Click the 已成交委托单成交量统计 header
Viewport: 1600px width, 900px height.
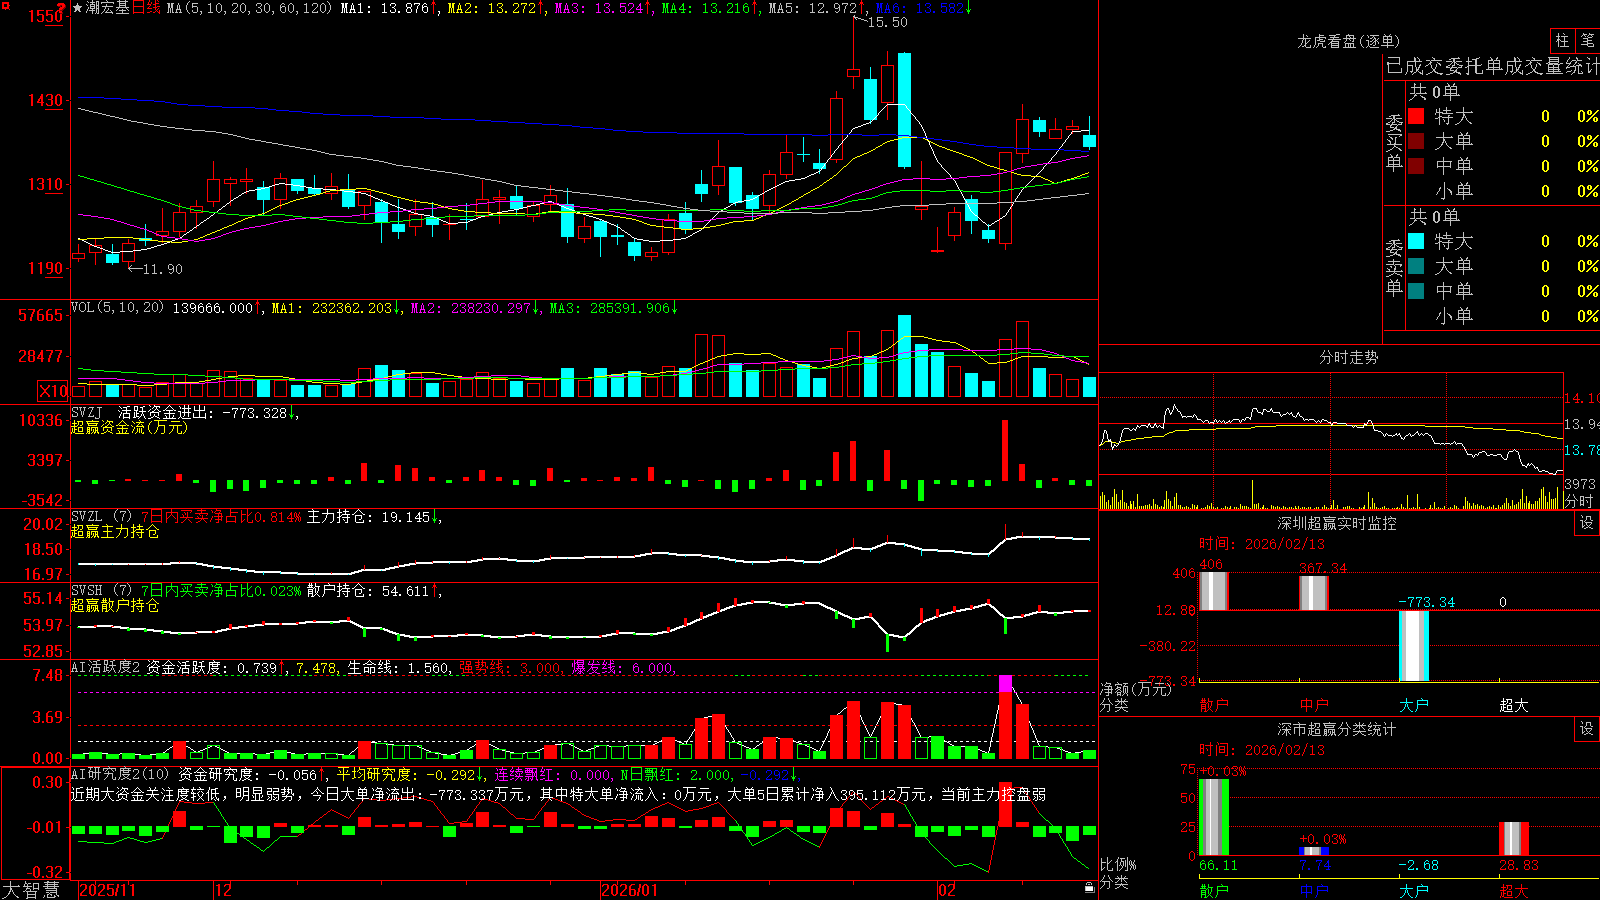click(1492, 66)
